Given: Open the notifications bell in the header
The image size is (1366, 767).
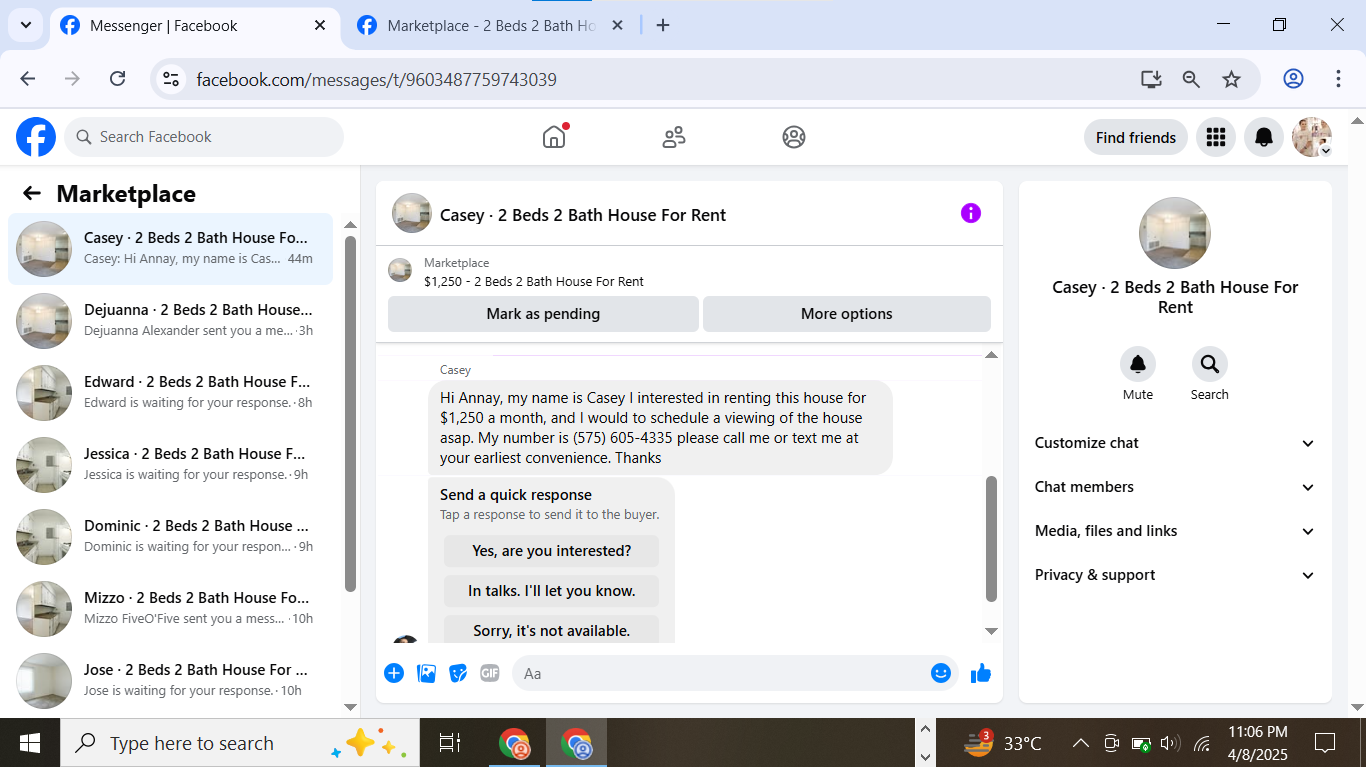Looking at the screenshot, I should pyautogui.click(x=1264, y=137).
